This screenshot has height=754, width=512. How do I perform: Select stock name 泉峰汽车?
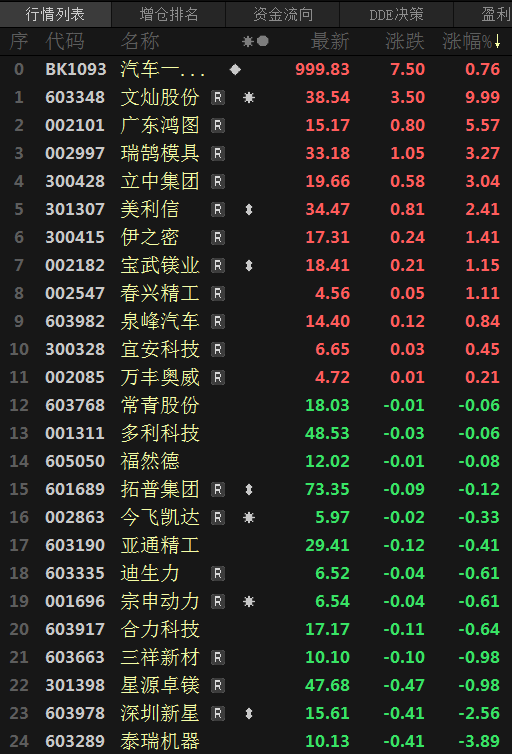[160, 321]
